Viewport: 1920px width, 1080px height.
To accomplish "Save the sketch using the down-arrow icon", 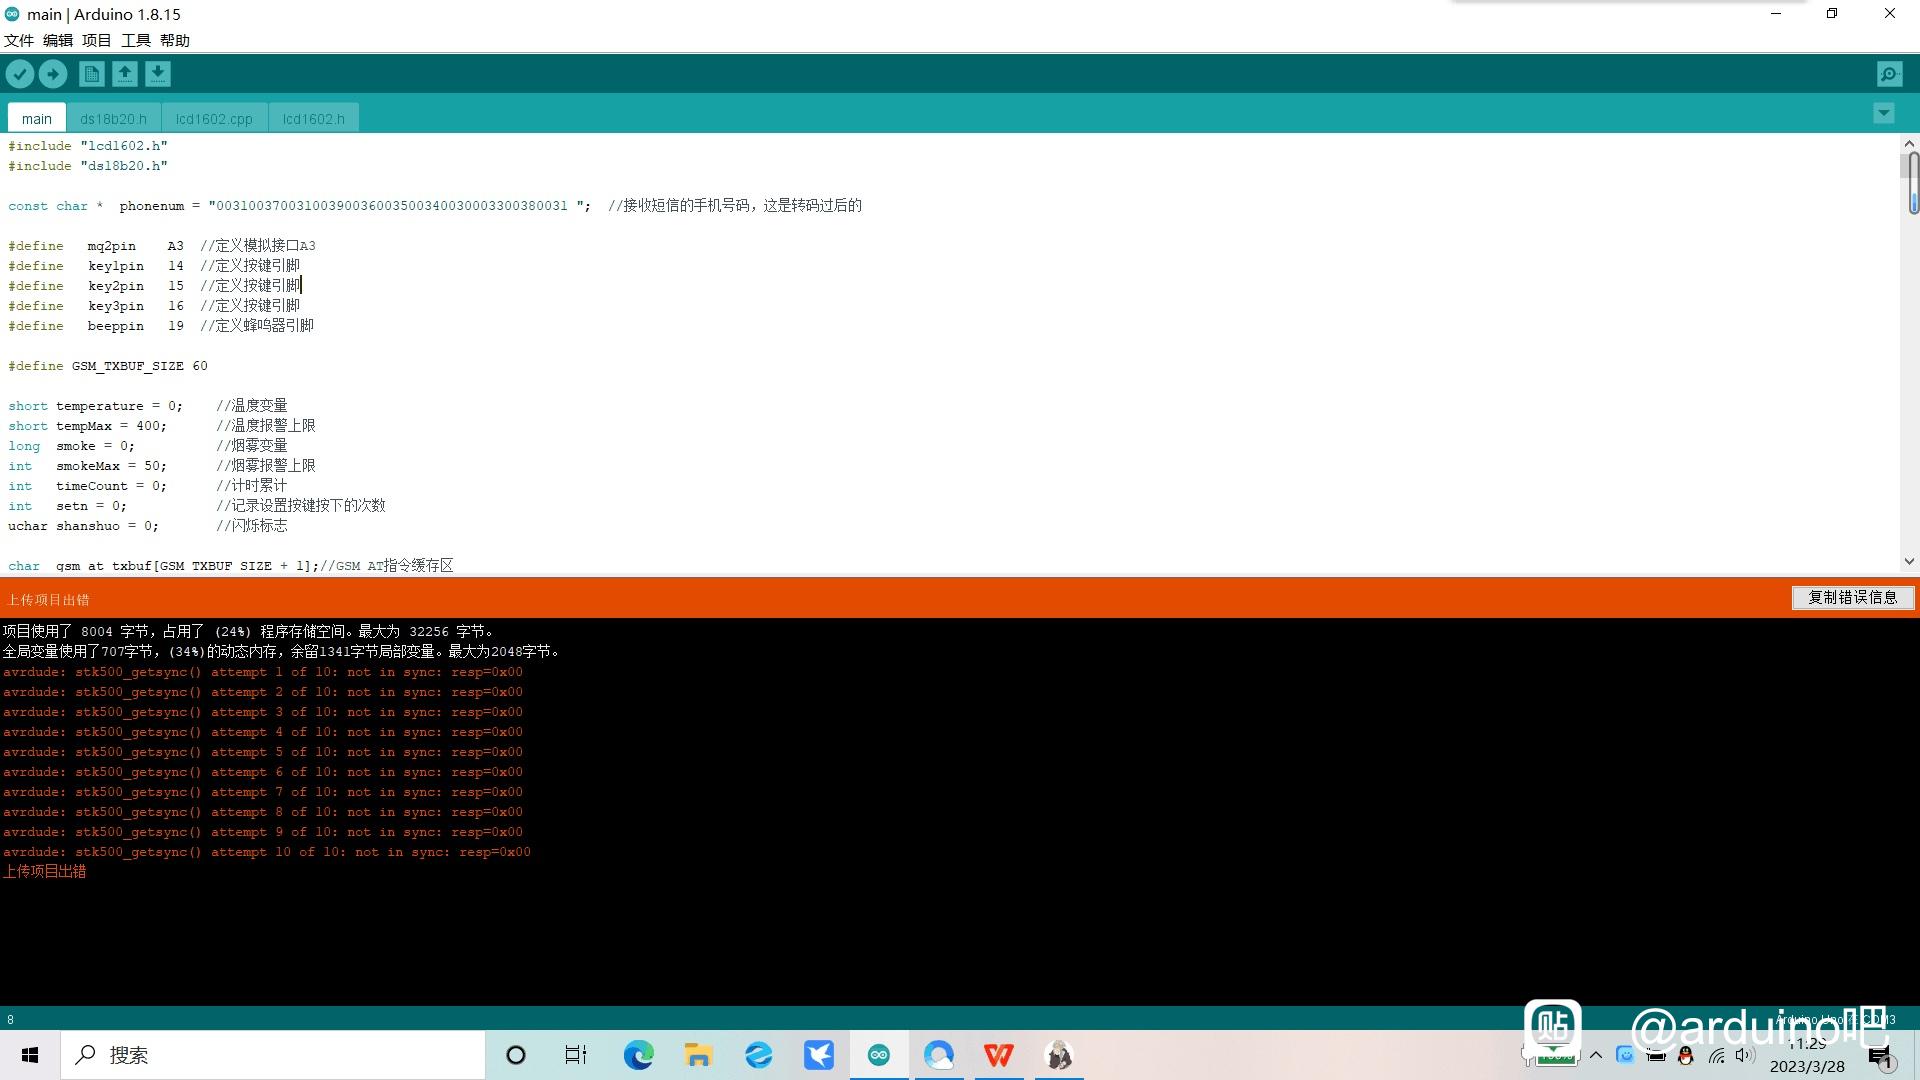I will click(x=158, y=74).
